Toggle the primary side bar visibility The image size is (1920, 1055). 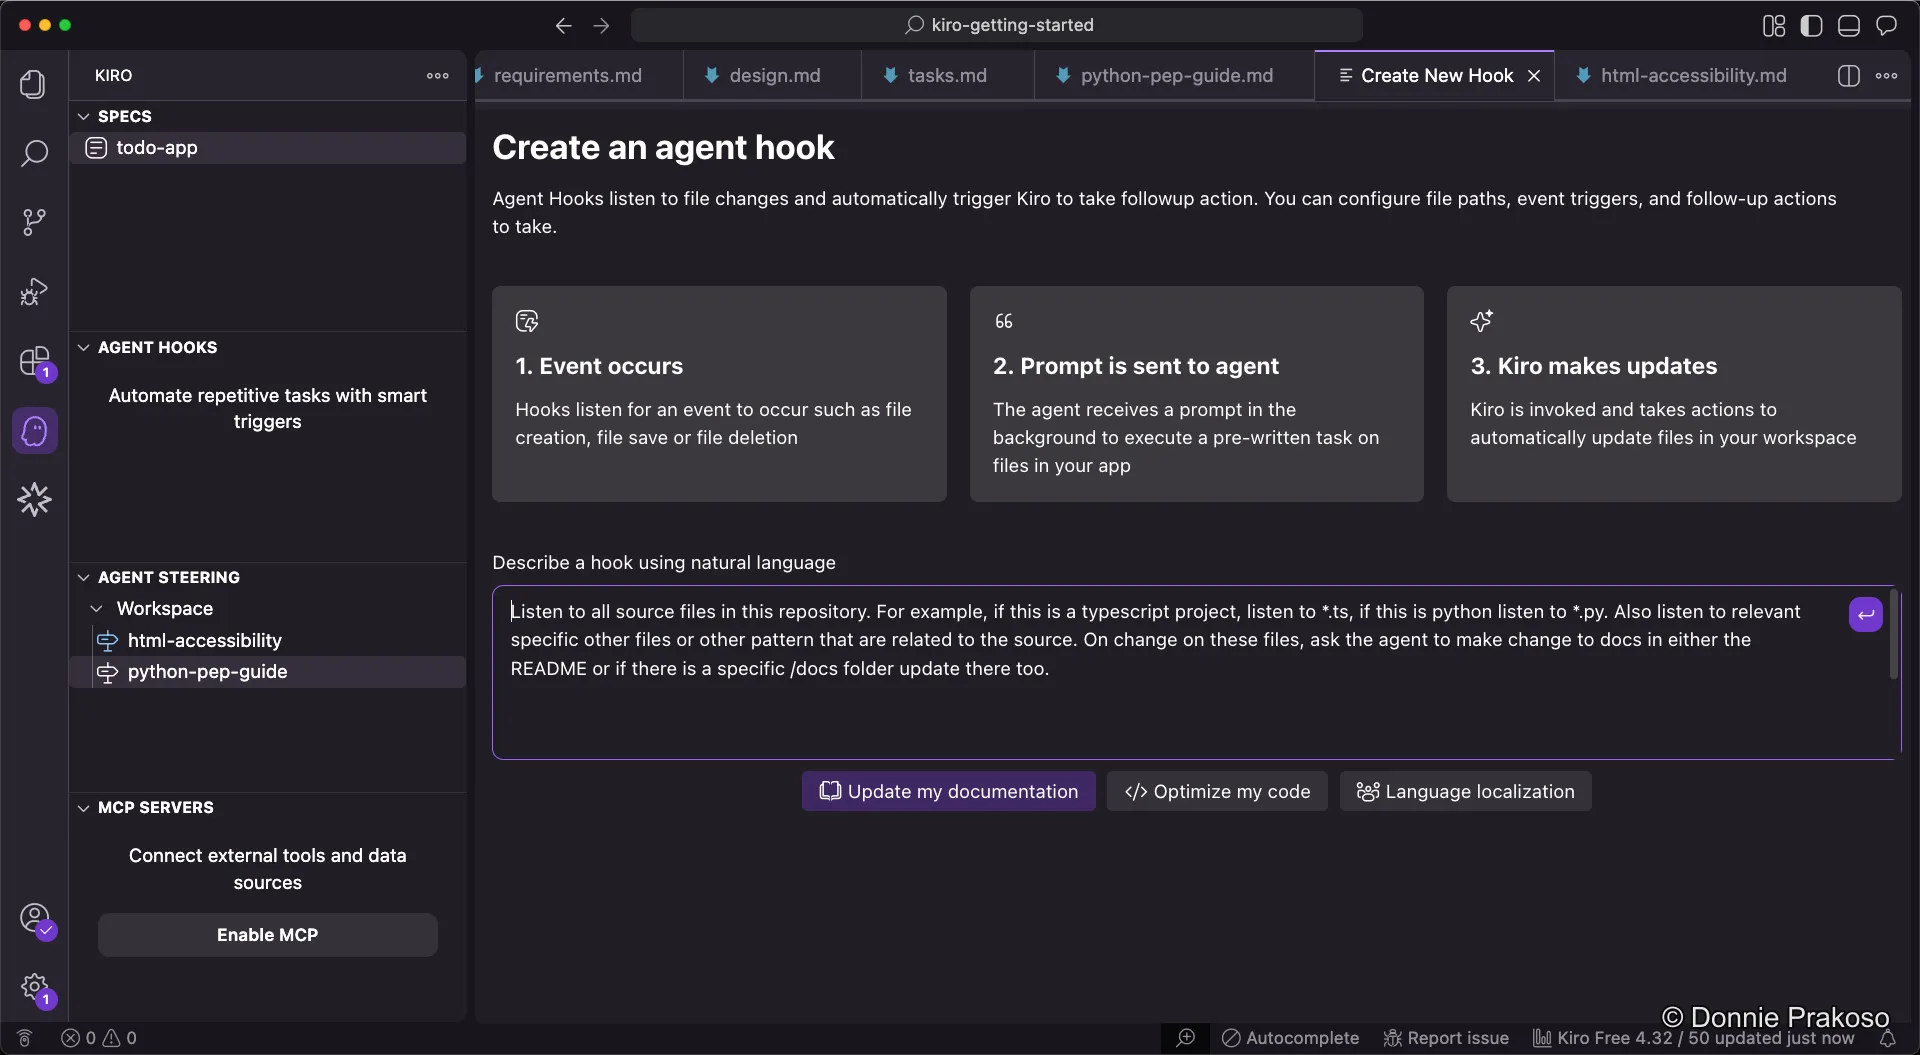(x=1812, y=25)
